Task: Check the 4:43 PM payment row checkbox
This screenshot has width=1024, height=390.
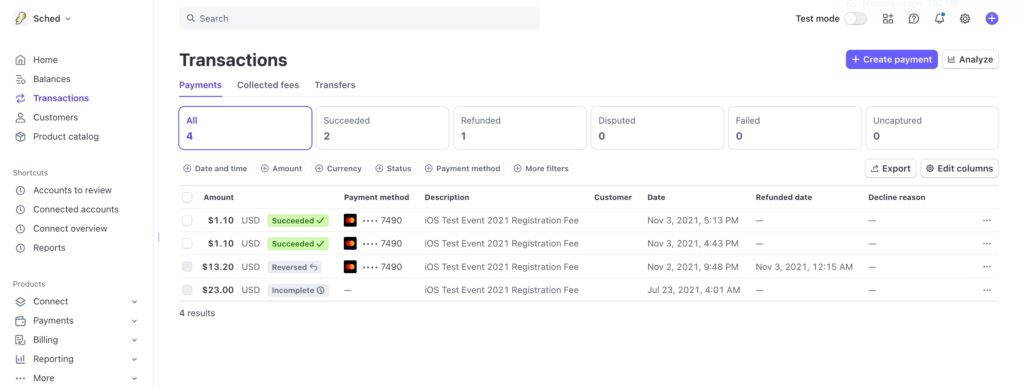Action: pyautogui.click(x=187, y=244)
